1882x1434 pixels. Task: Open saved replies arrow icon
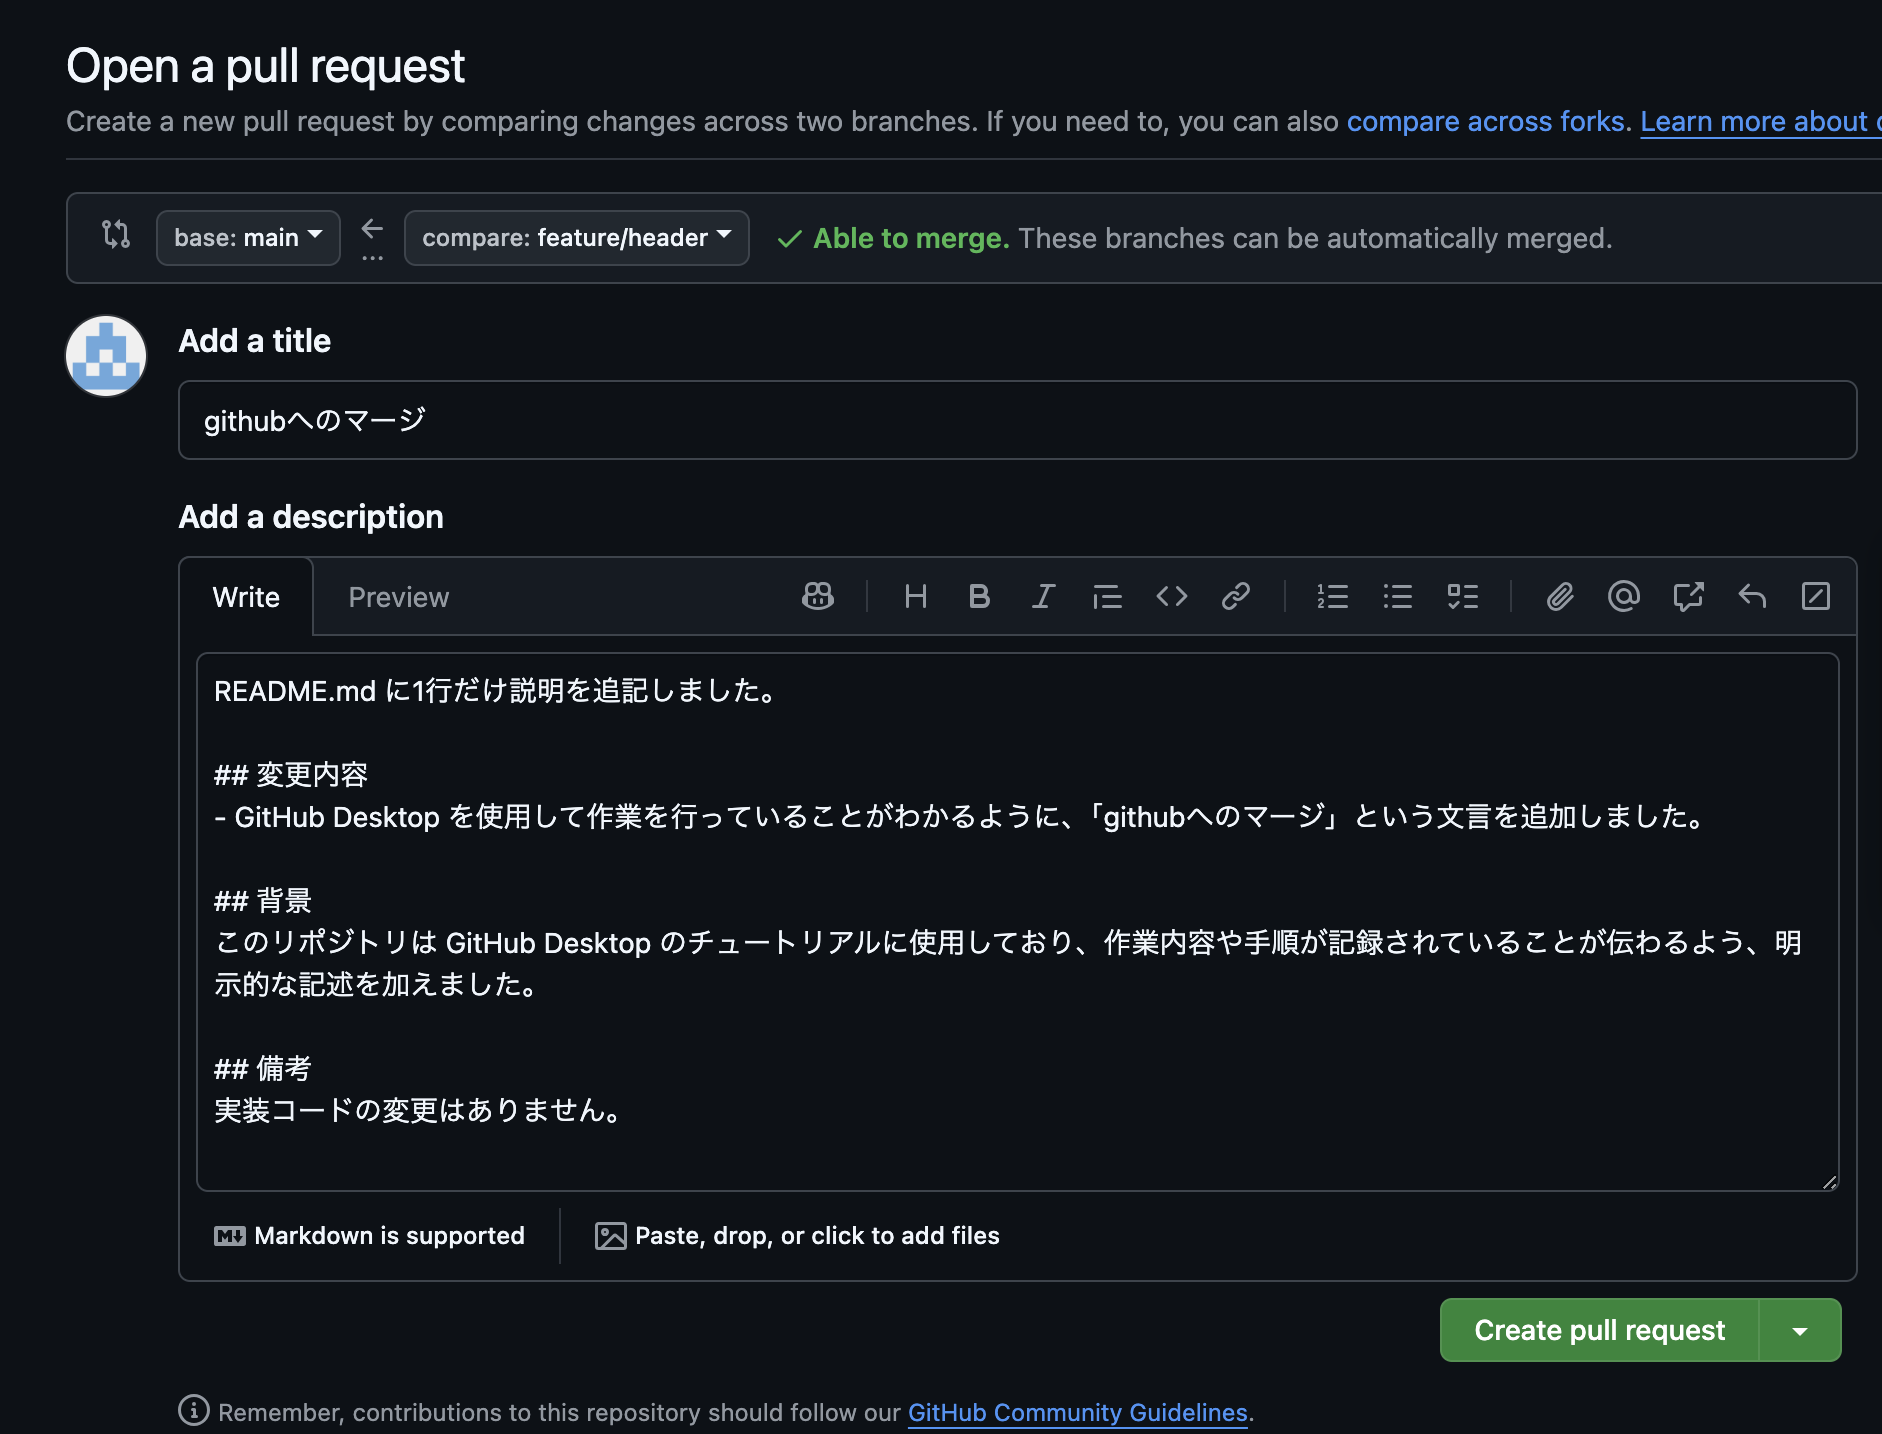[1752, 597]
